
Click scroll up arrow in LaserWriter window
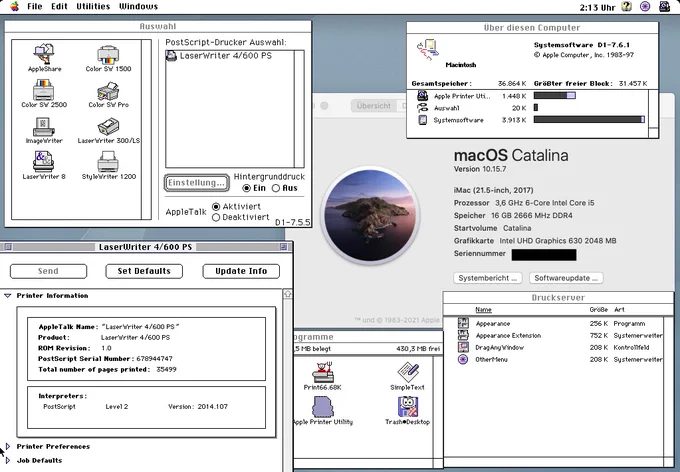coord(287,294)
